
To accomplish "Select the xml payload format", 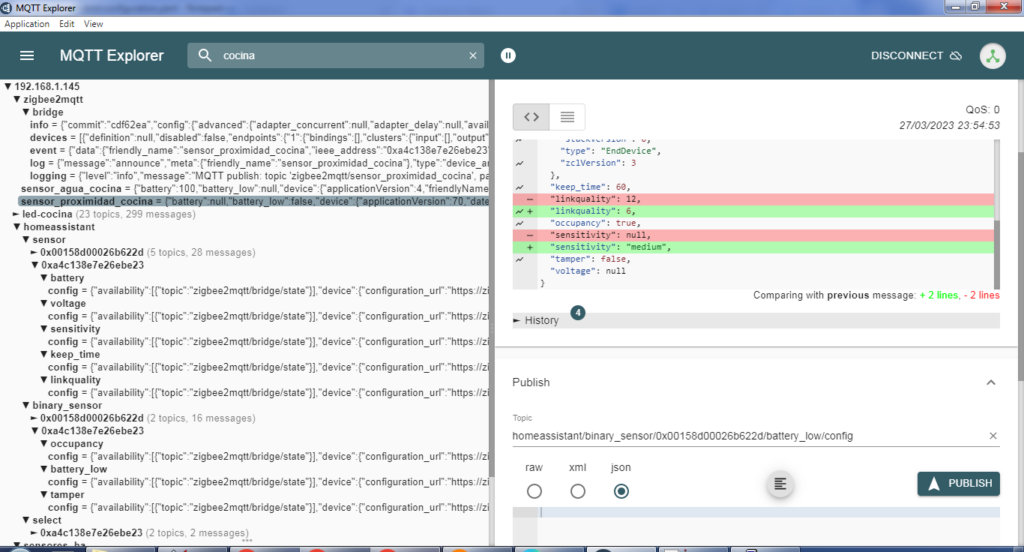I will coord(577,491).
